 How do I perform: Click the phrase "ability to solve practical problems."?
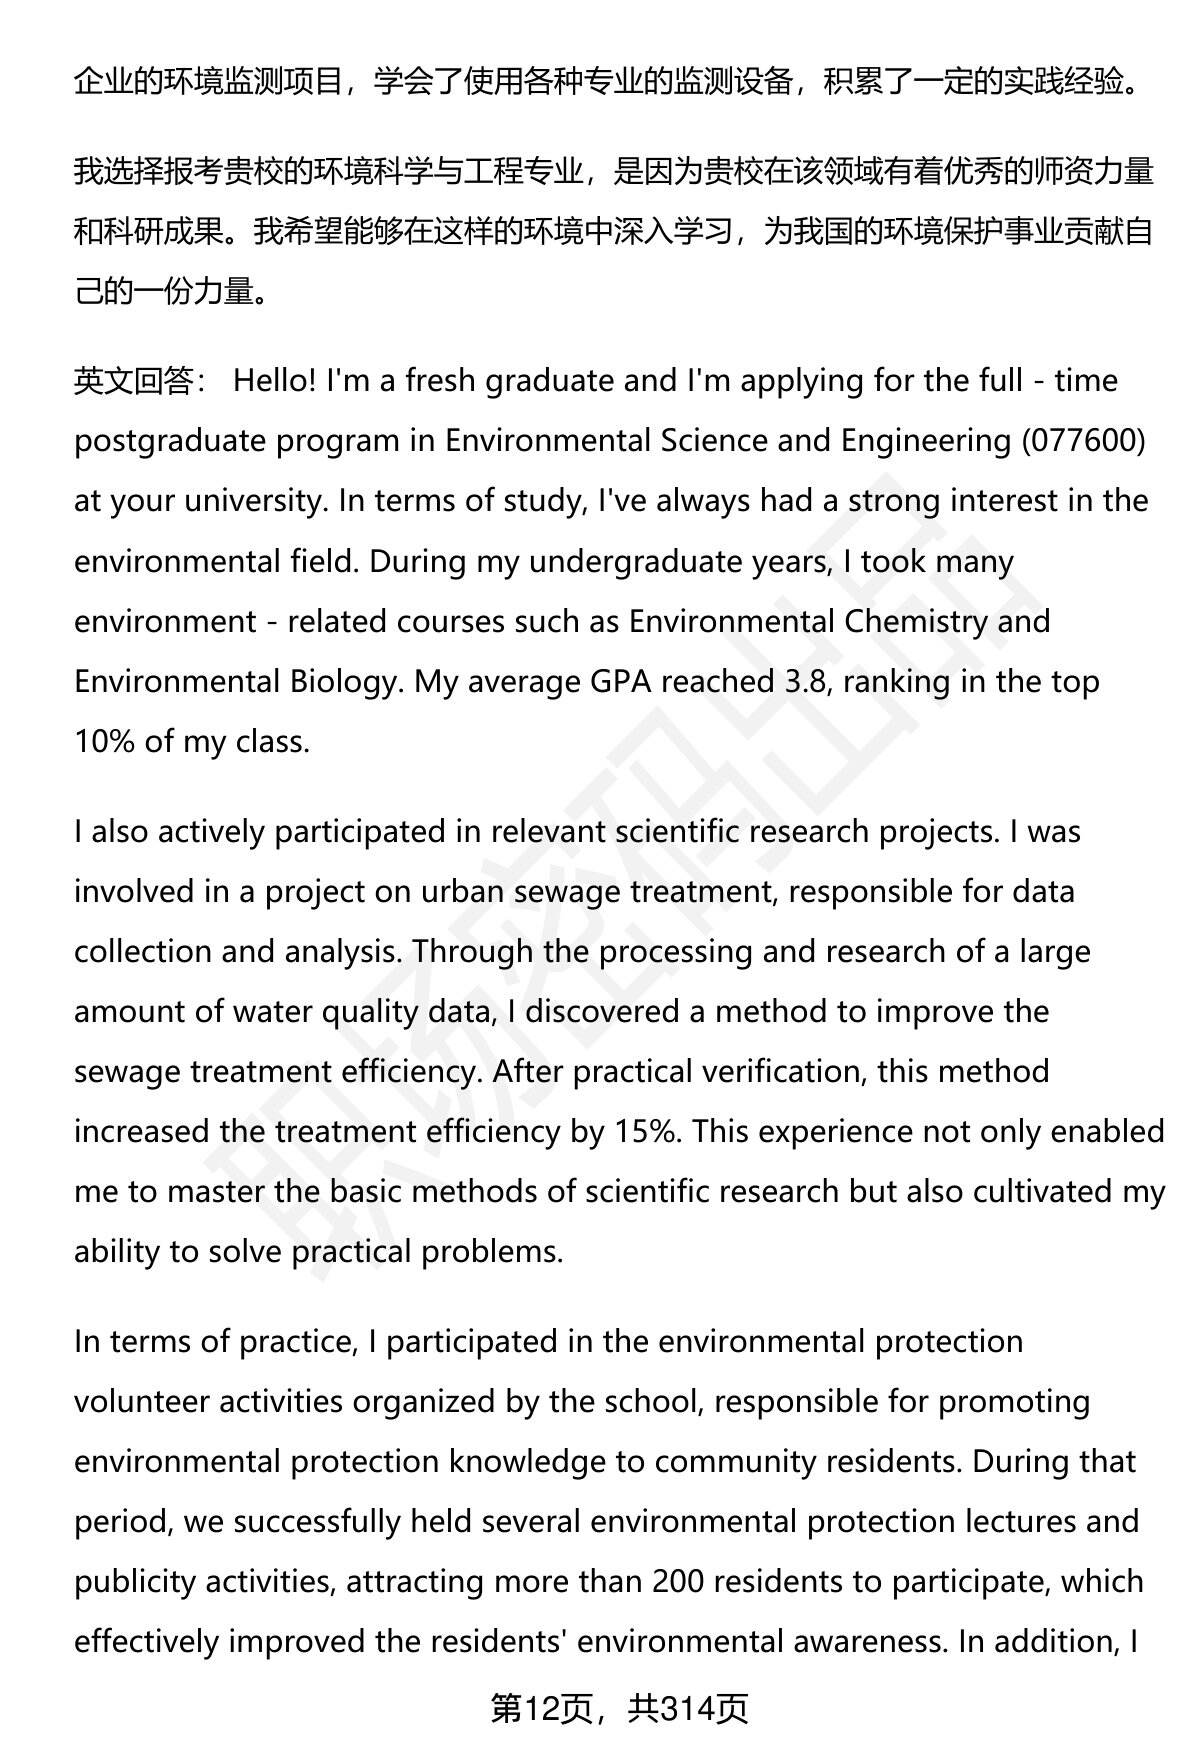pos(318,1252)
